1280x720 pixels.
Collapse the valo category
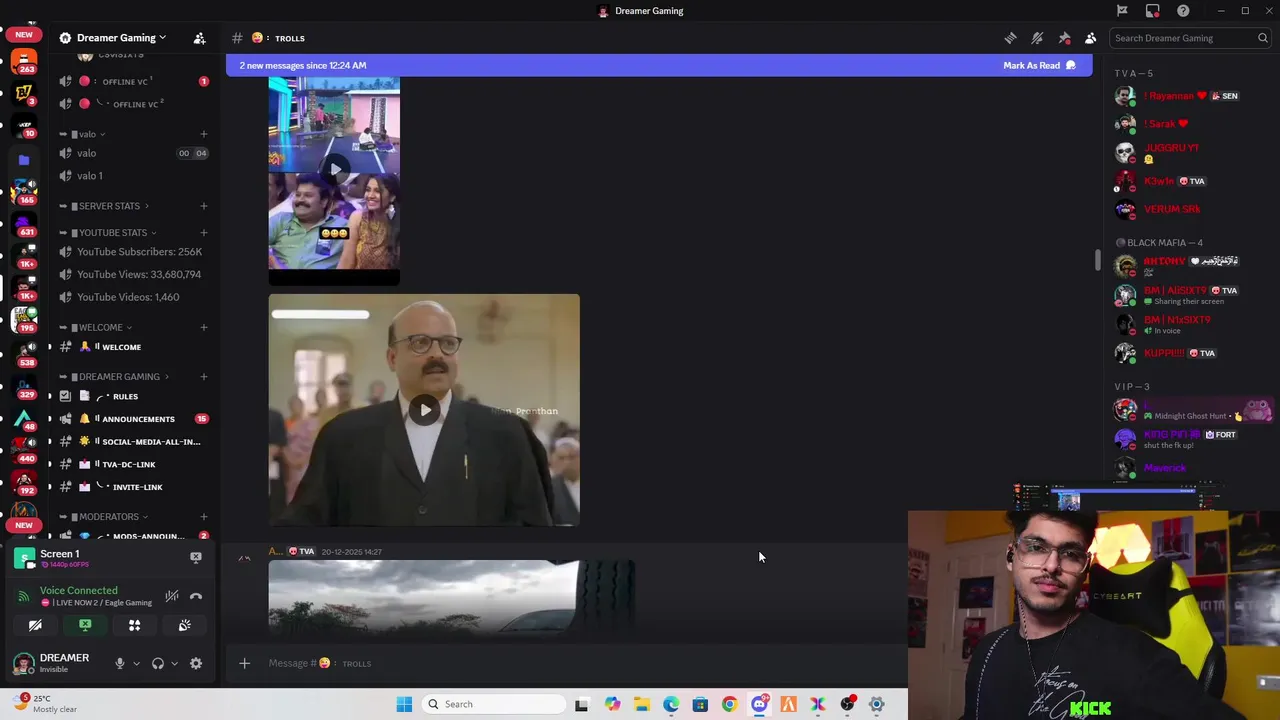87,134
